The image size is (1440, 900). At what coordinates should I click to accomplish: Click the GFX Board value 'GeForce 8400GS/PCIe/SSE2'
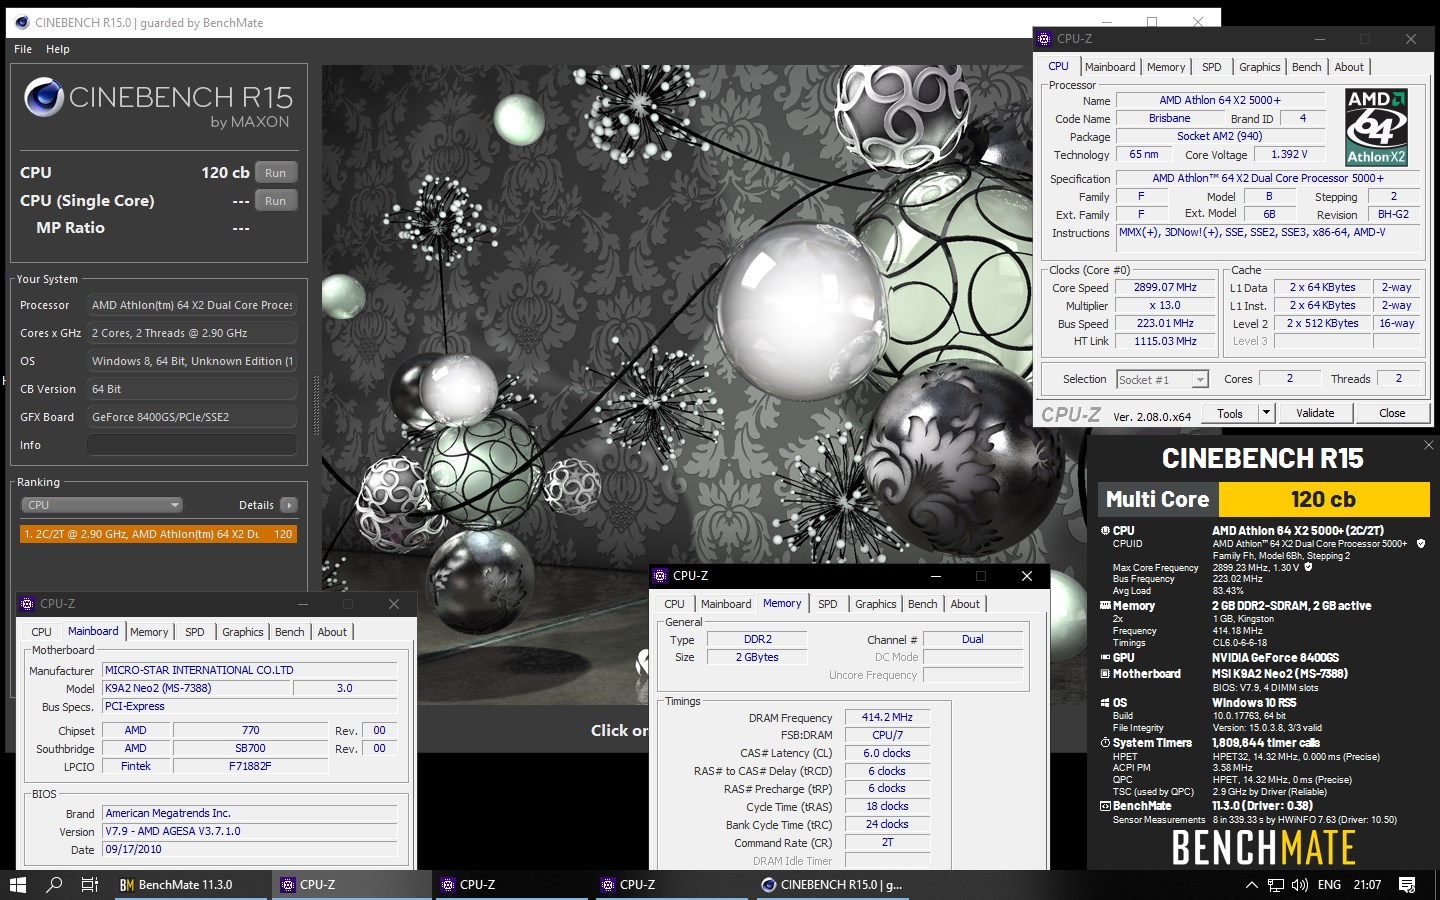pos(192,417)
